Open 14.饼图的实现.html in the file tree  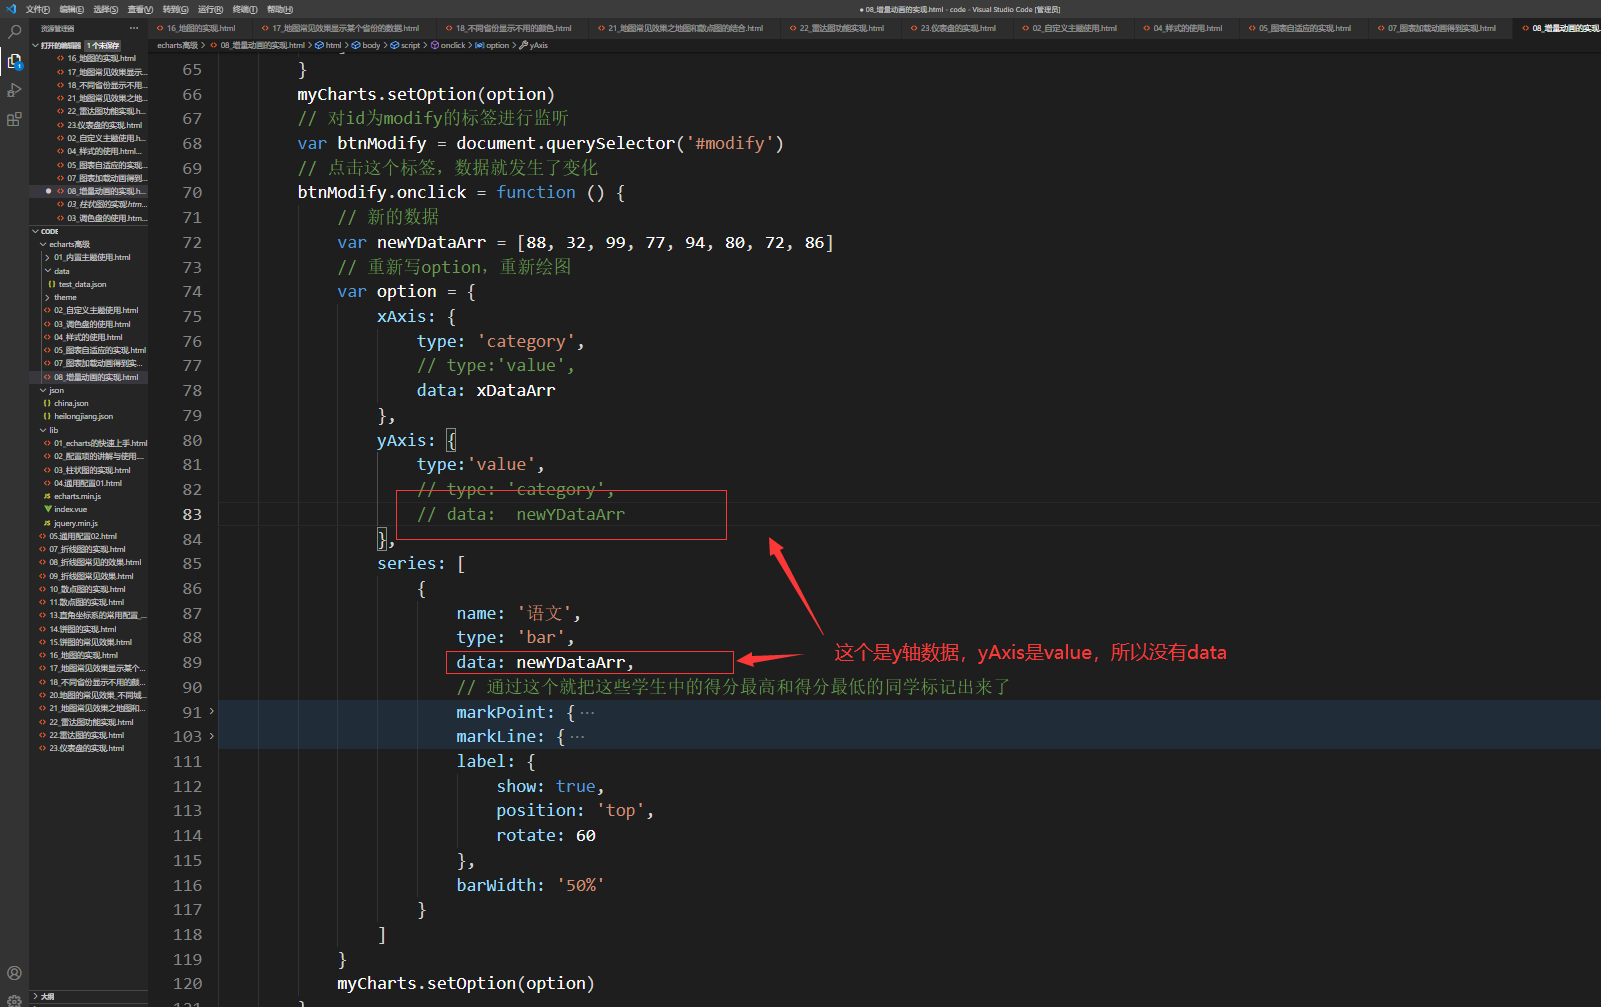click(83, 629)
